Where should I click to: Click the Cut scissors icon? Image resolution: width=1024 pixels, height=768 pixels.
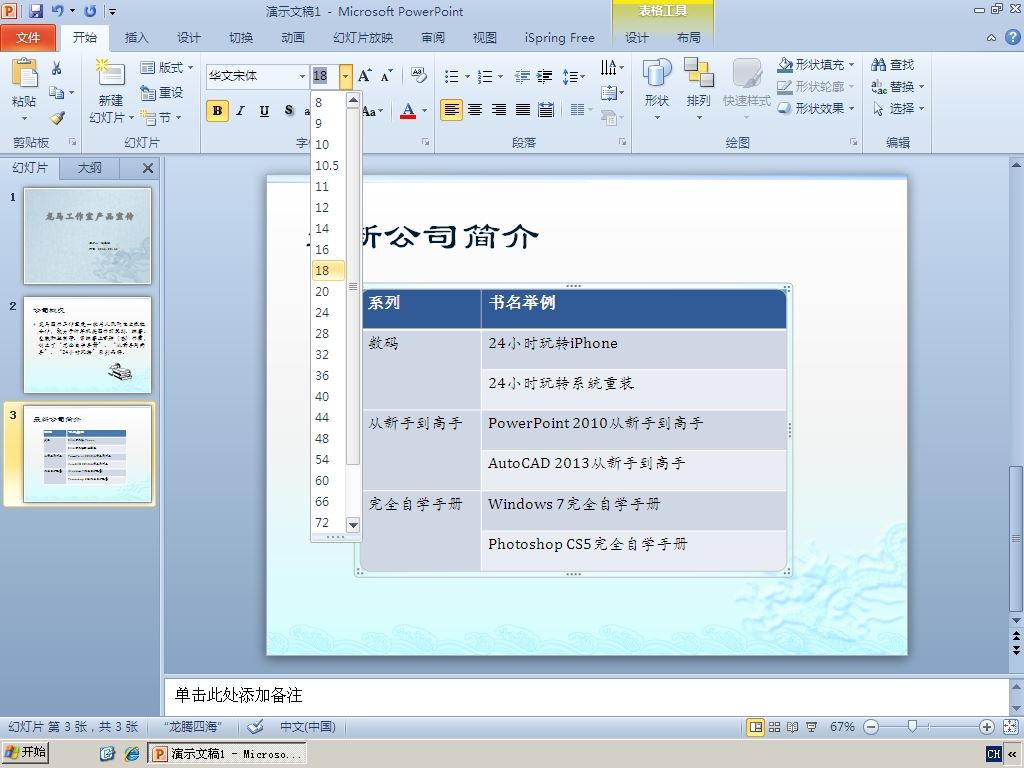57,68
